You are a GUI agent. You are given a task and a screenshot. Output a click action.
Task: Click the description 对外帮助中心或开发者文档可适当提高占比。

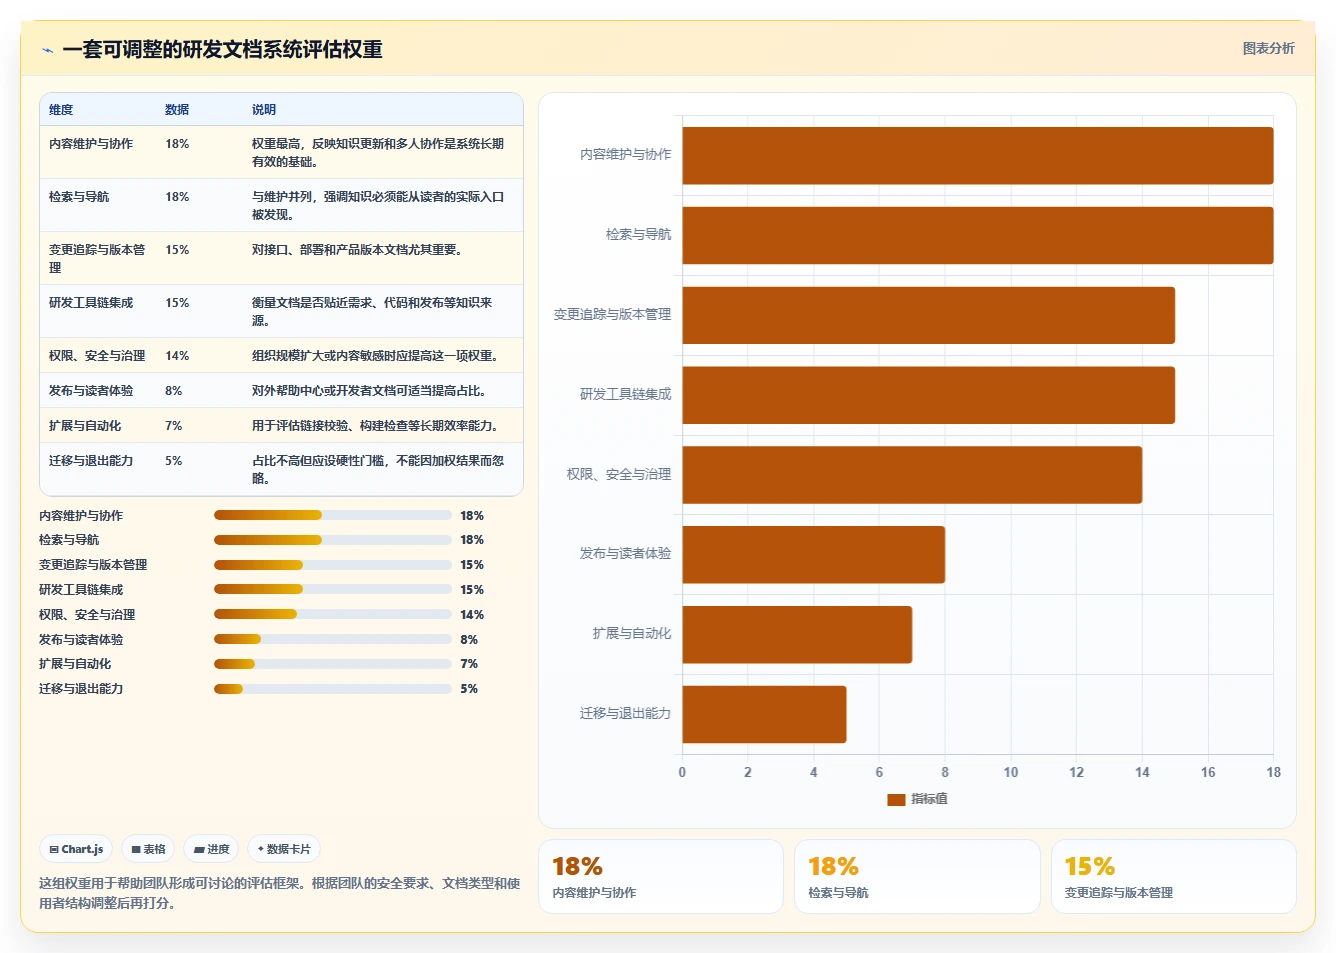370,391
